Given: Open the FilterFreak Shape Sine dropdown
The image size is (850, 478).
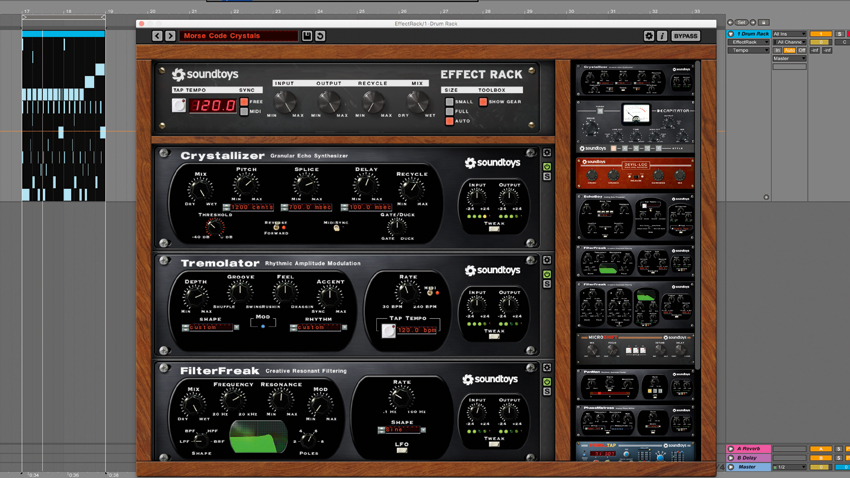Looking at the screenshot, I should [402, 430].
